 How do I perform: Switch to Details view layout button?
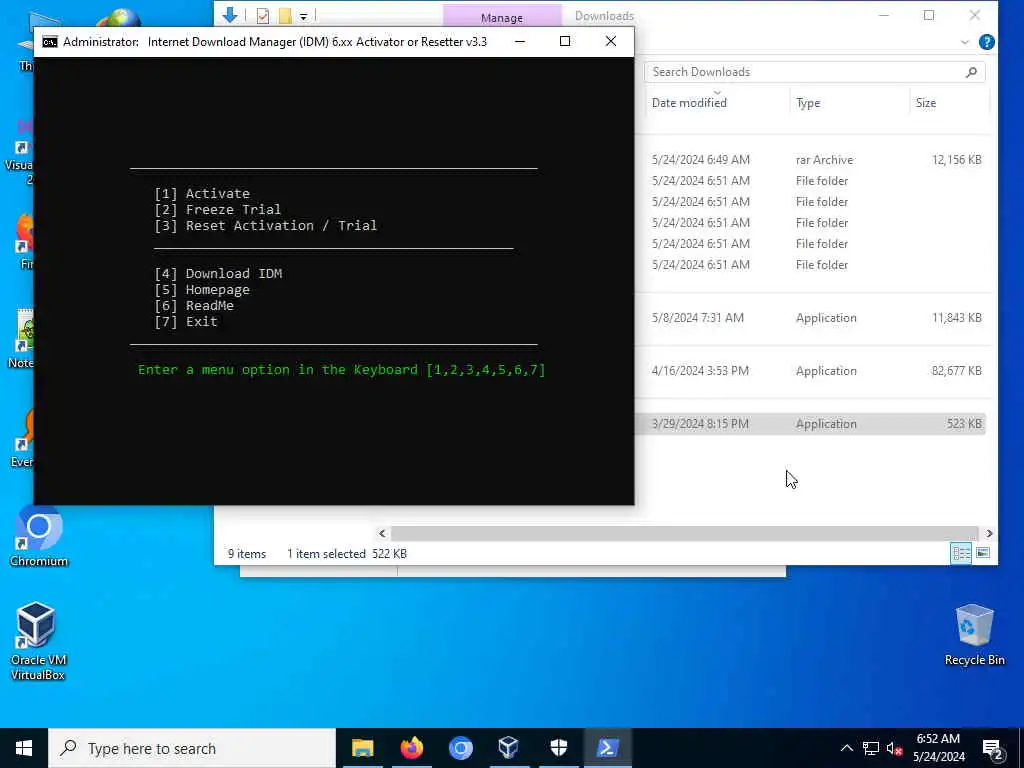[961, 554]
